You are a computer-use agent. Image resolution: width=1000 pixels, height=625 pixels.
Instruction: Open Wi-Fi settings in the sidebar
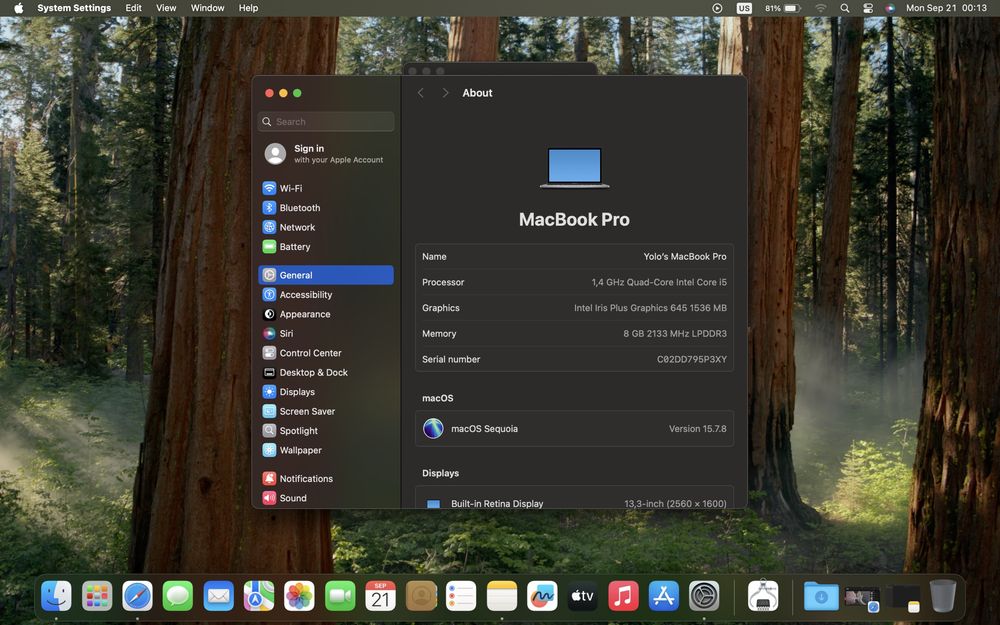pyautogui.click(x=326, y=188)
